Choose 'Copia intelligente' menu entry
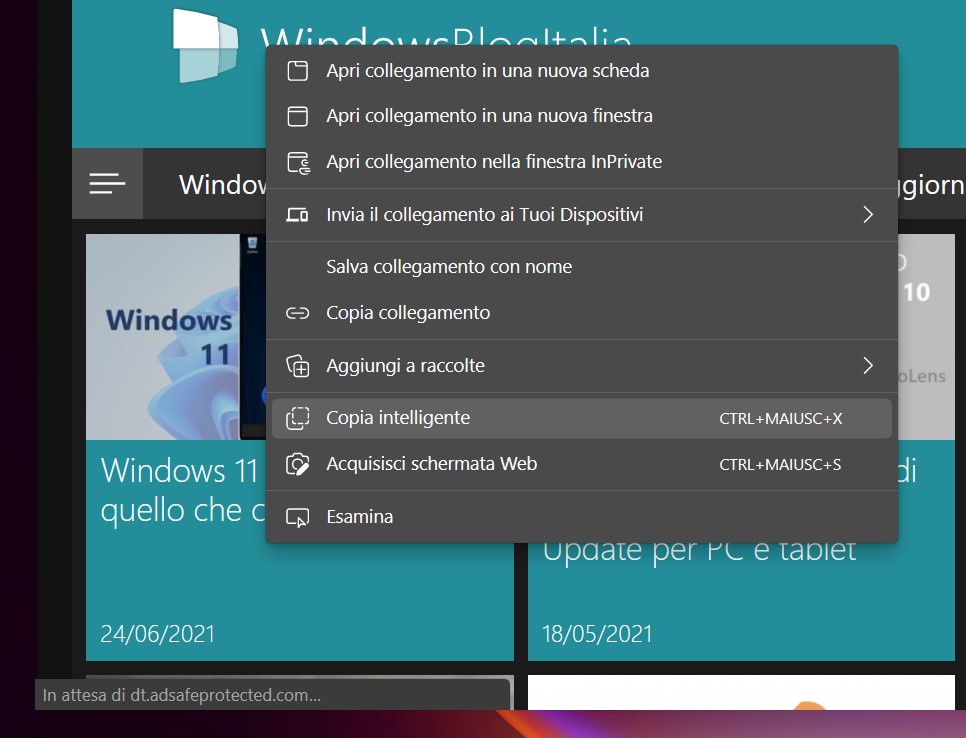The image size is (966, 738). click(582, 418)
